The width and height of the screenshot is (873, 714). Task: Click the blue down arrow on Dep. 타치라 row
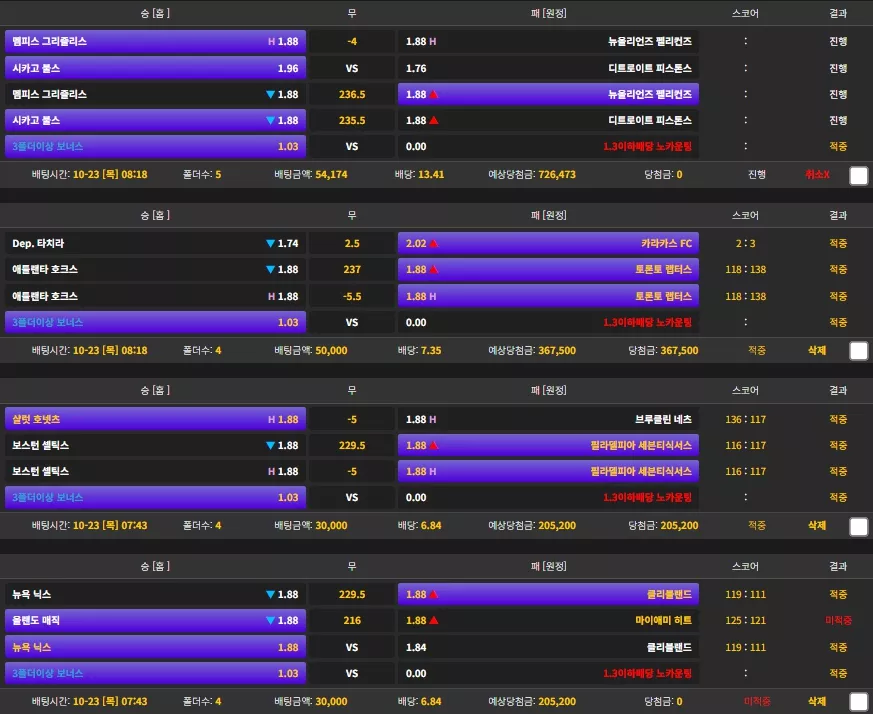pyautogui.click(x=271, y=243)
